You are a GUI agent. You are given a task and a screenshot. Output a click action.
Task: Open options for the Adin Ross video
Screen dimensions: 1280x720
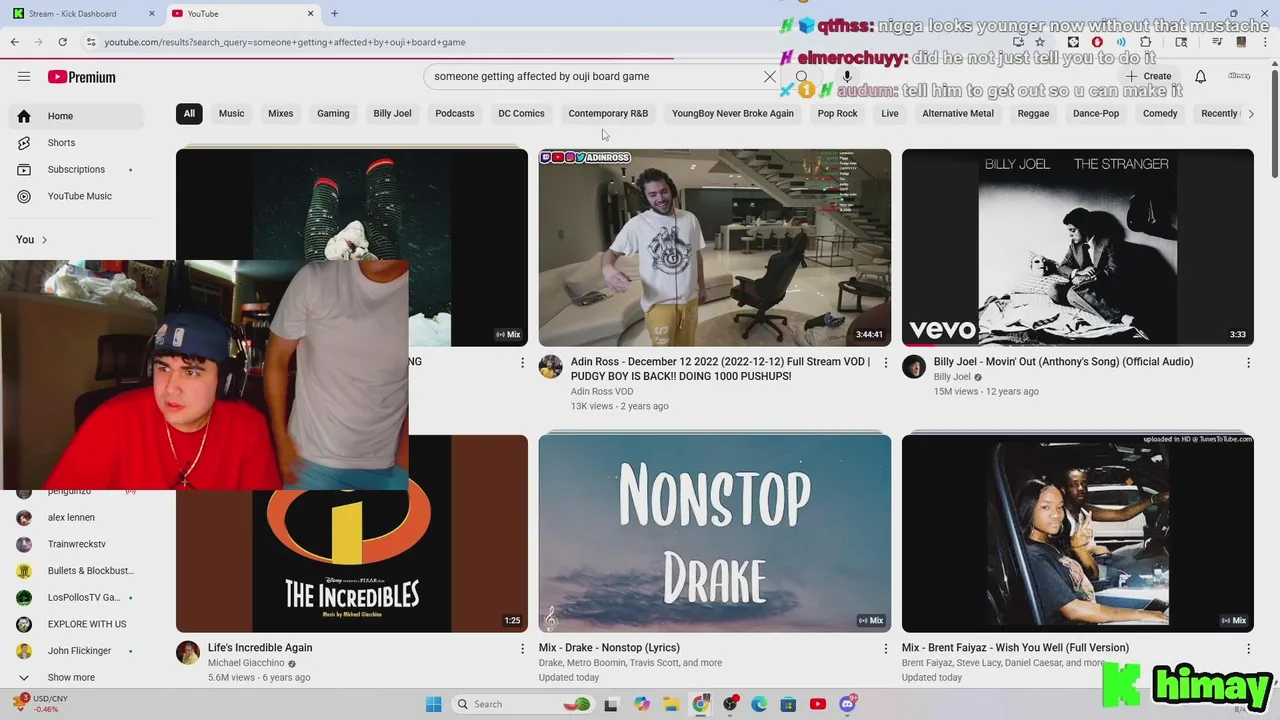tap(885, 363)
